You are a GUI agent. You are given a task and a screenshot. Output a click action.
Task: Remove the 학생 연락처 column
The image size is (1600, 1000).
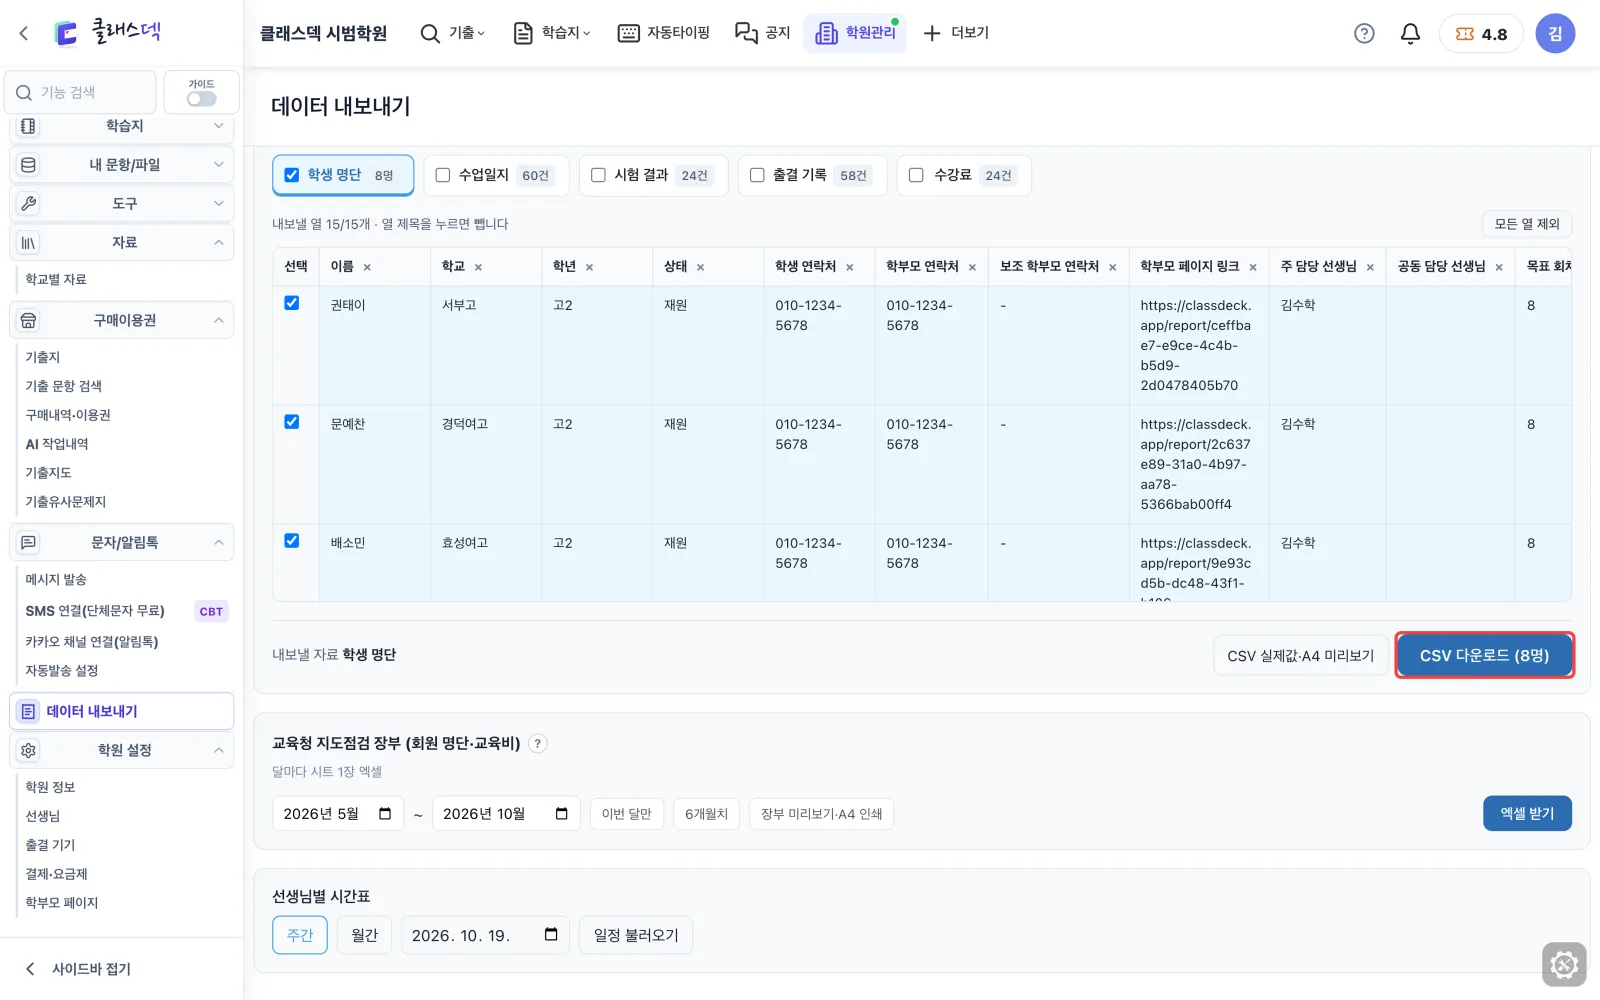849,267
